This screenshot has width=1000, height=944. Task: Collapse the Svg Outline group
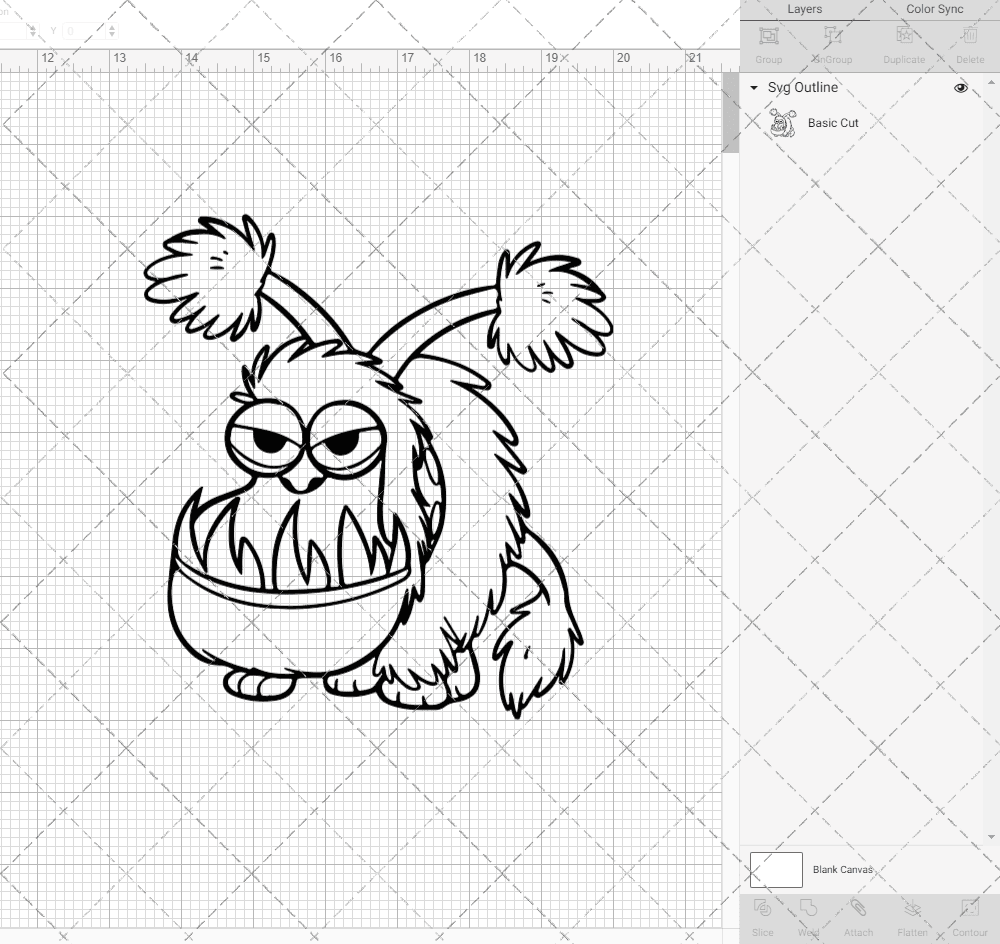[x=753, y=88]
